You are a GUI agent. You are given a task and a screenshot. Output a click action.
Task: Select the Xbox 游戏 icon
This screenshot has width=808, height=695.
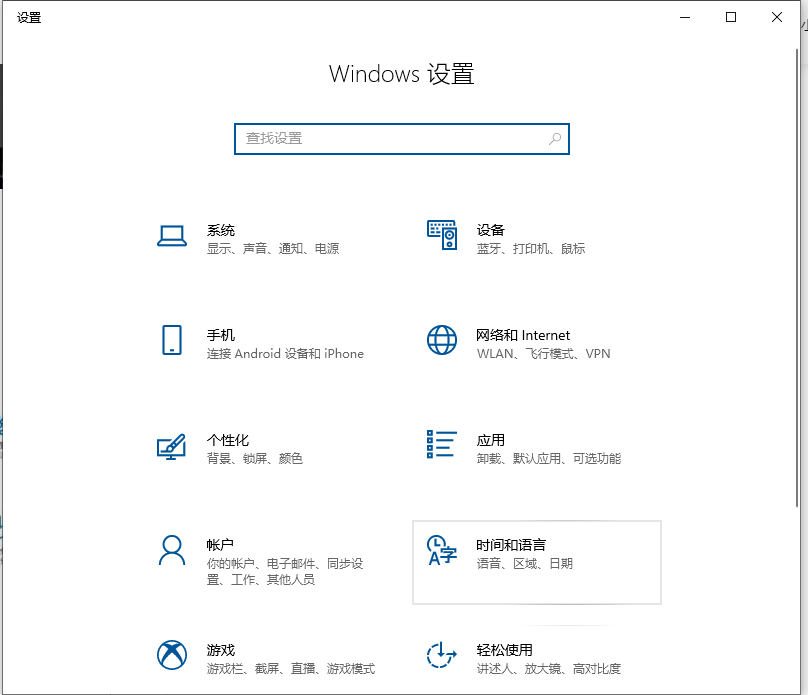172,655
